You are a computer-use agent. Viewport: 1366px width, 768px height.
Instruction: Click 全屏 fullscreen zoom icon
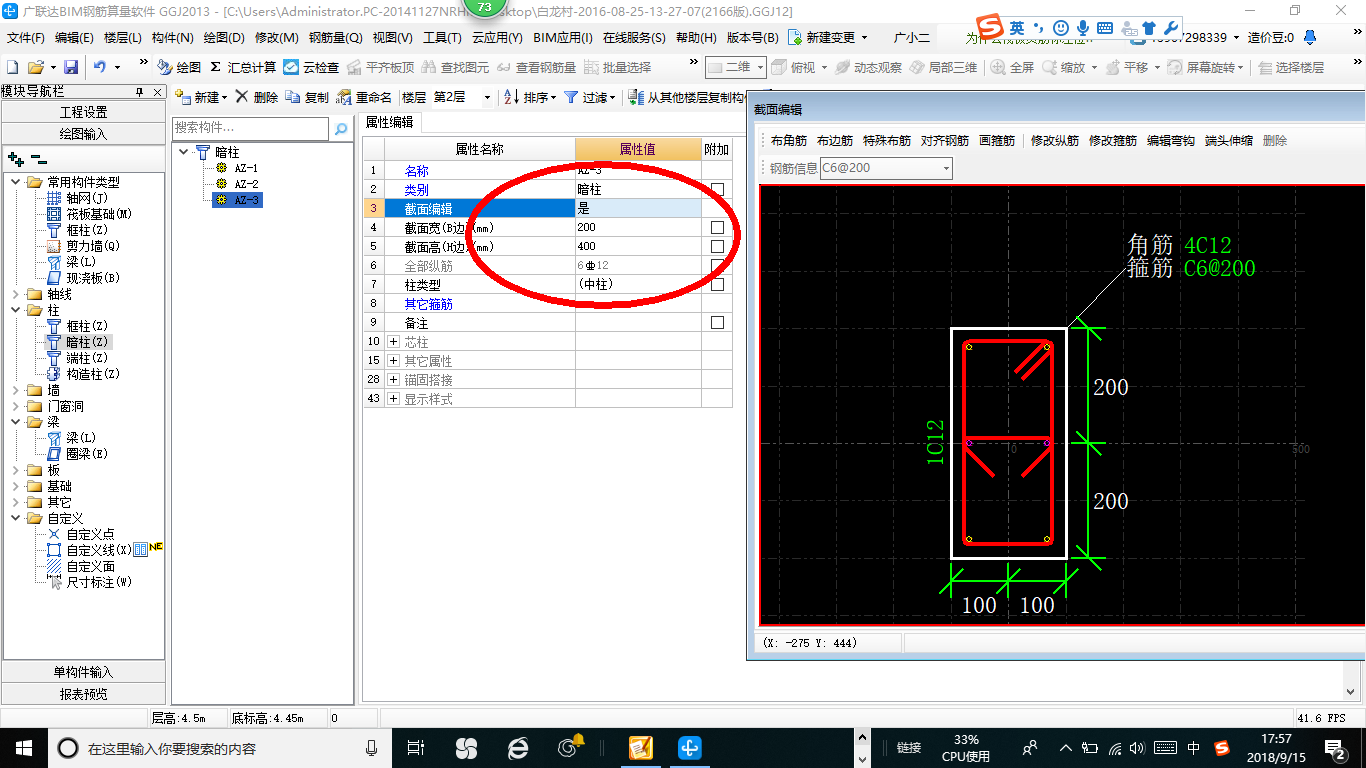pyautogui.click(x=1012, y=67)
